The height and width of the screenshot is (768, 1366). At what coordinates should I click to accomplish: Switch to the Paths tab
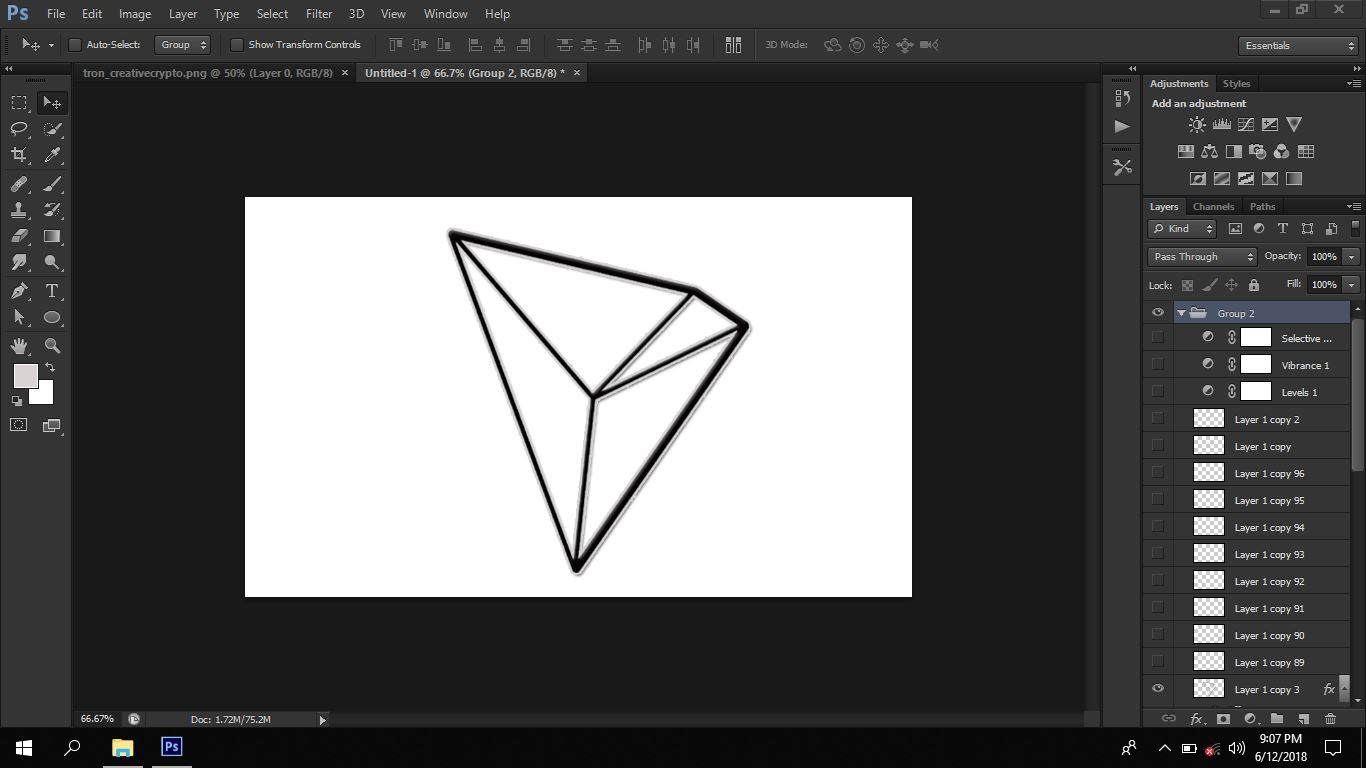pyautogui.click(x=1262, y=207)
